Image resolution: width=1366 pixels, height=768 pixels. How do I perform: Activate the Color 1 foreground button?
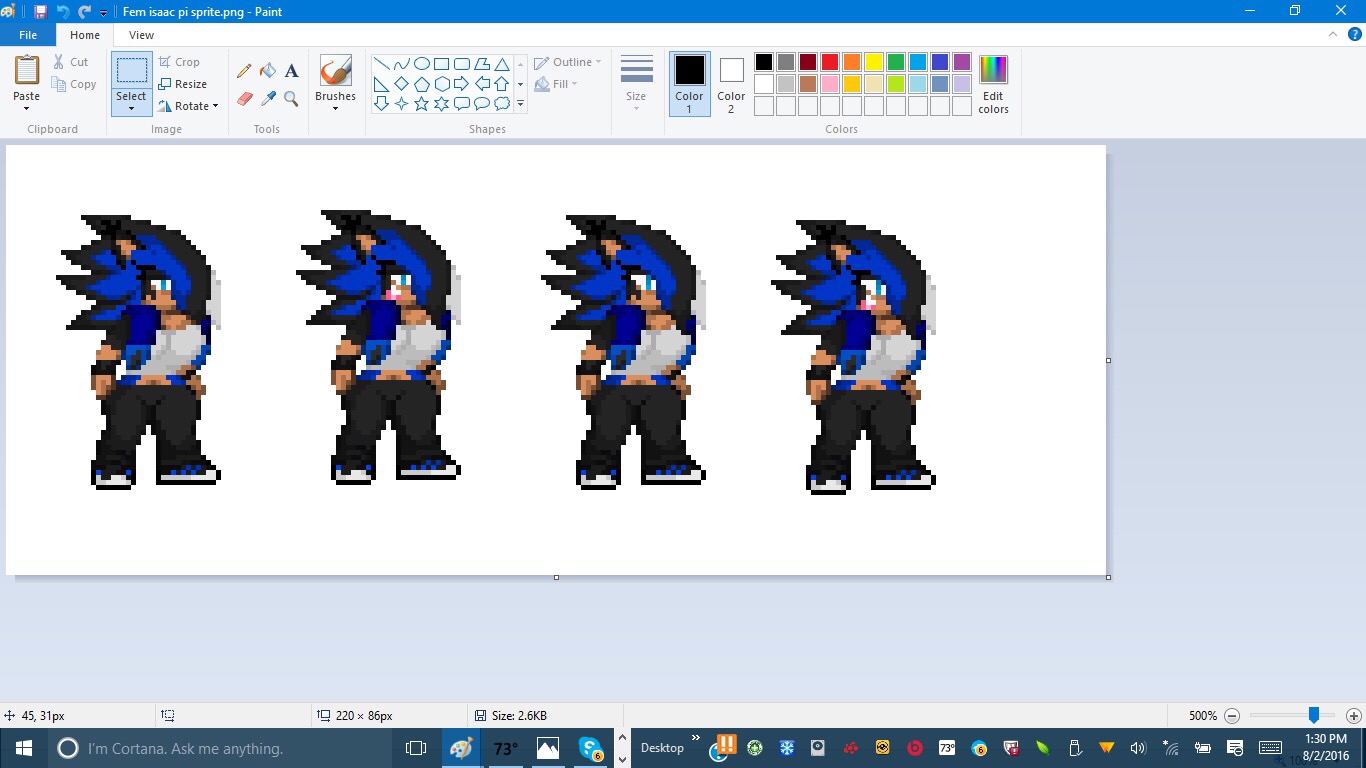pyautogui.click(x=689, y=84)
